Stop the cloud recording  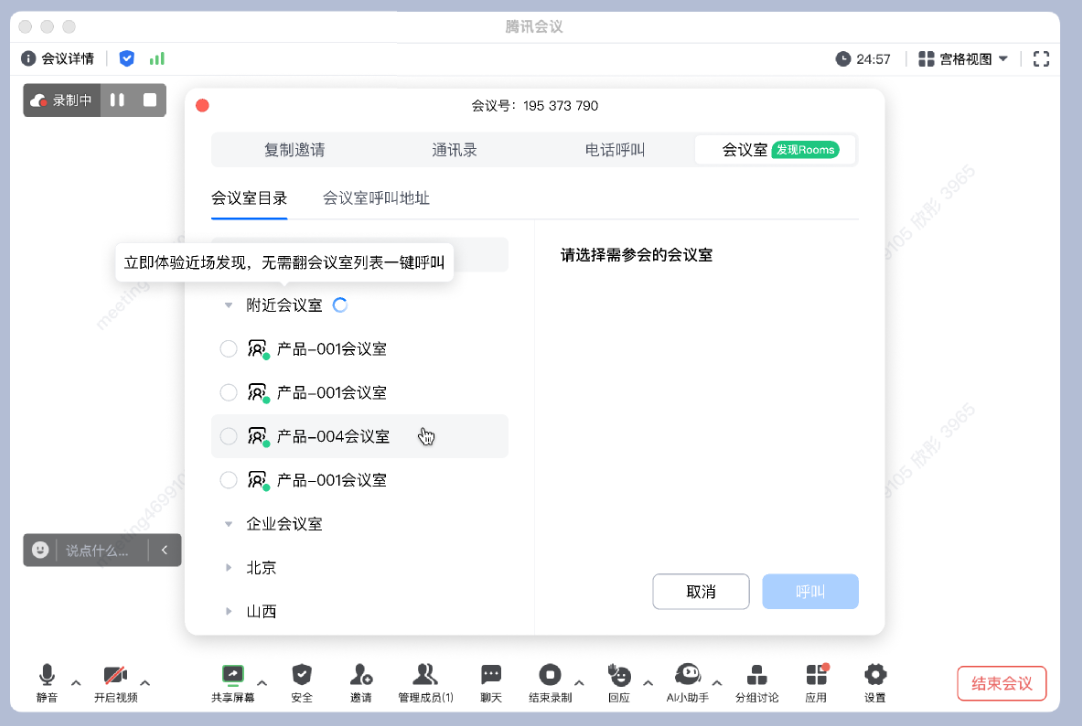click(149, 100)
